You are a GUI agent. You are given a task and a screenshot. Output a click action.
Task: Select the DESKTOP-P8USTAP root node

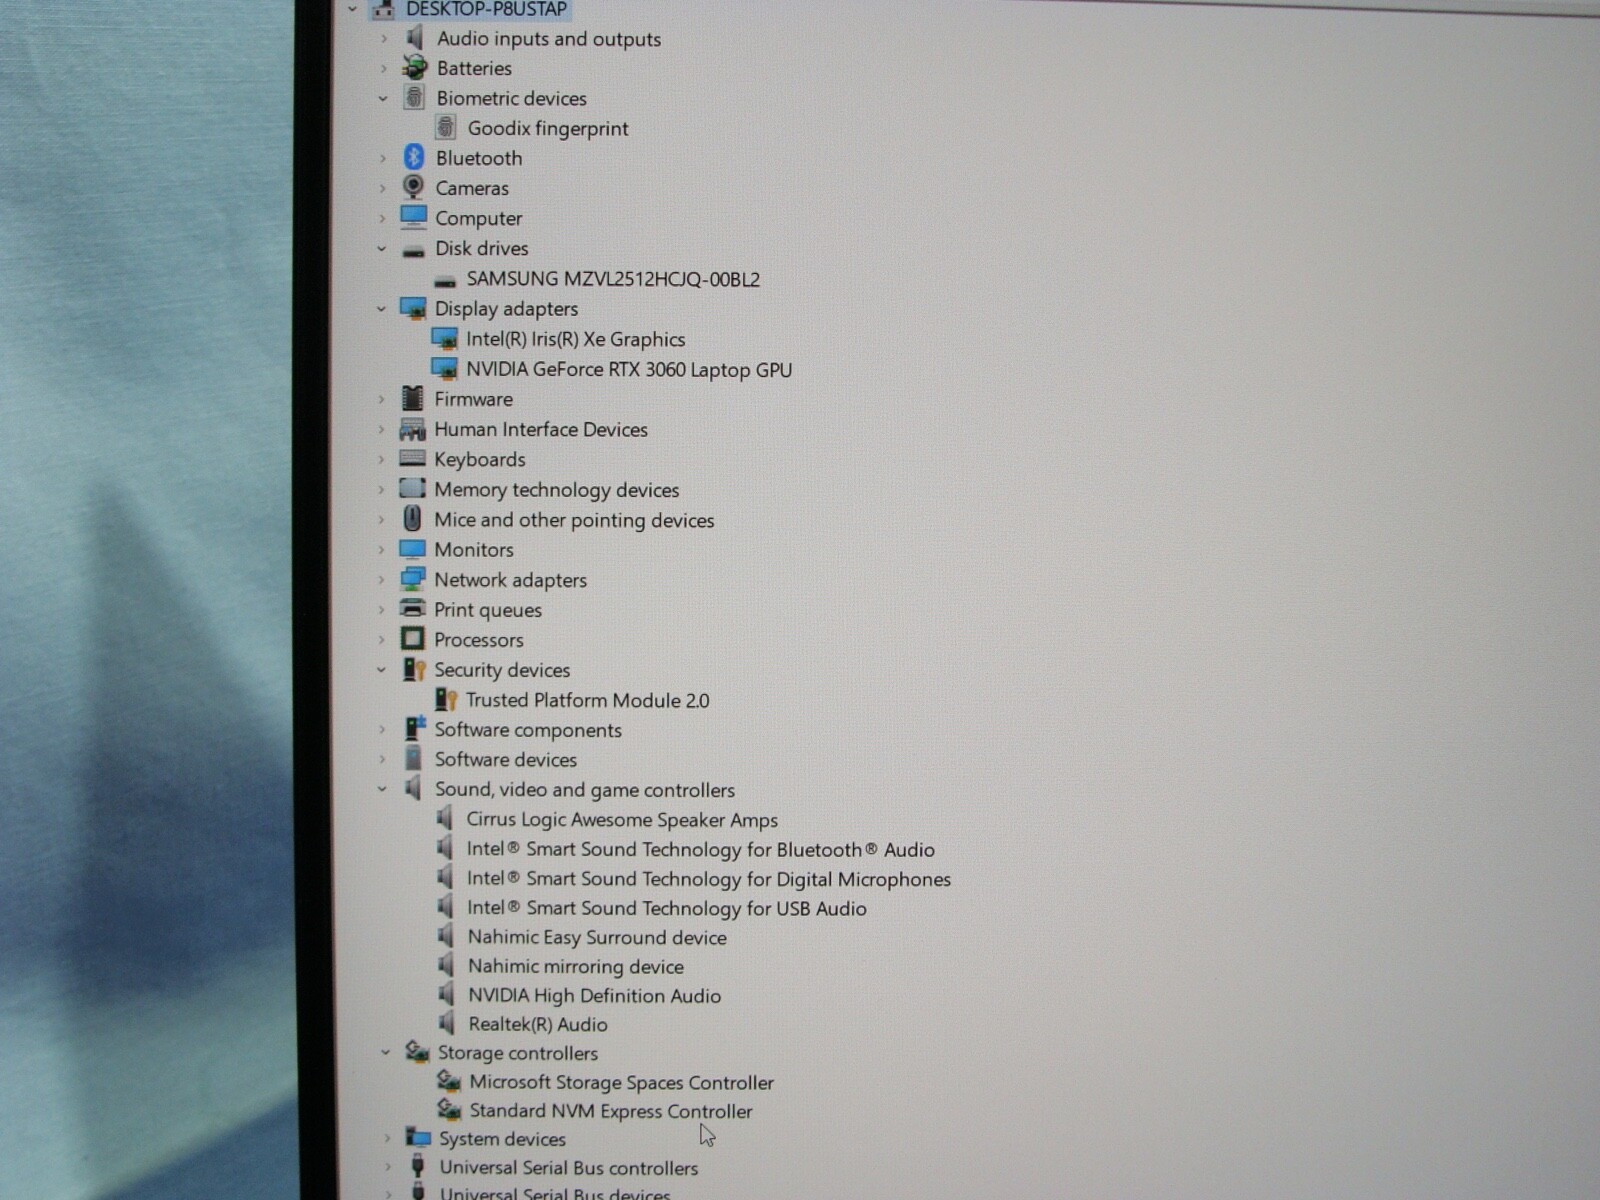(487, 9)
